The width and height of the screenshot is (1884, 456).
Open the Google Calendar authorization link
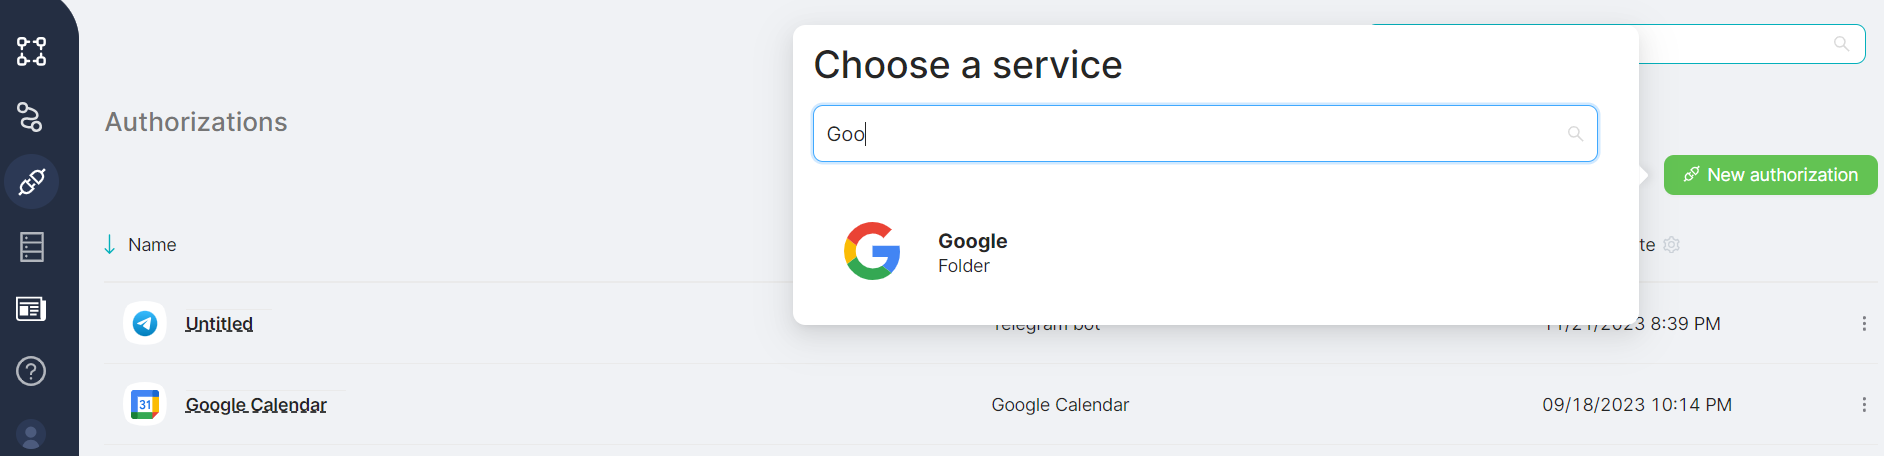pos(256,405)
